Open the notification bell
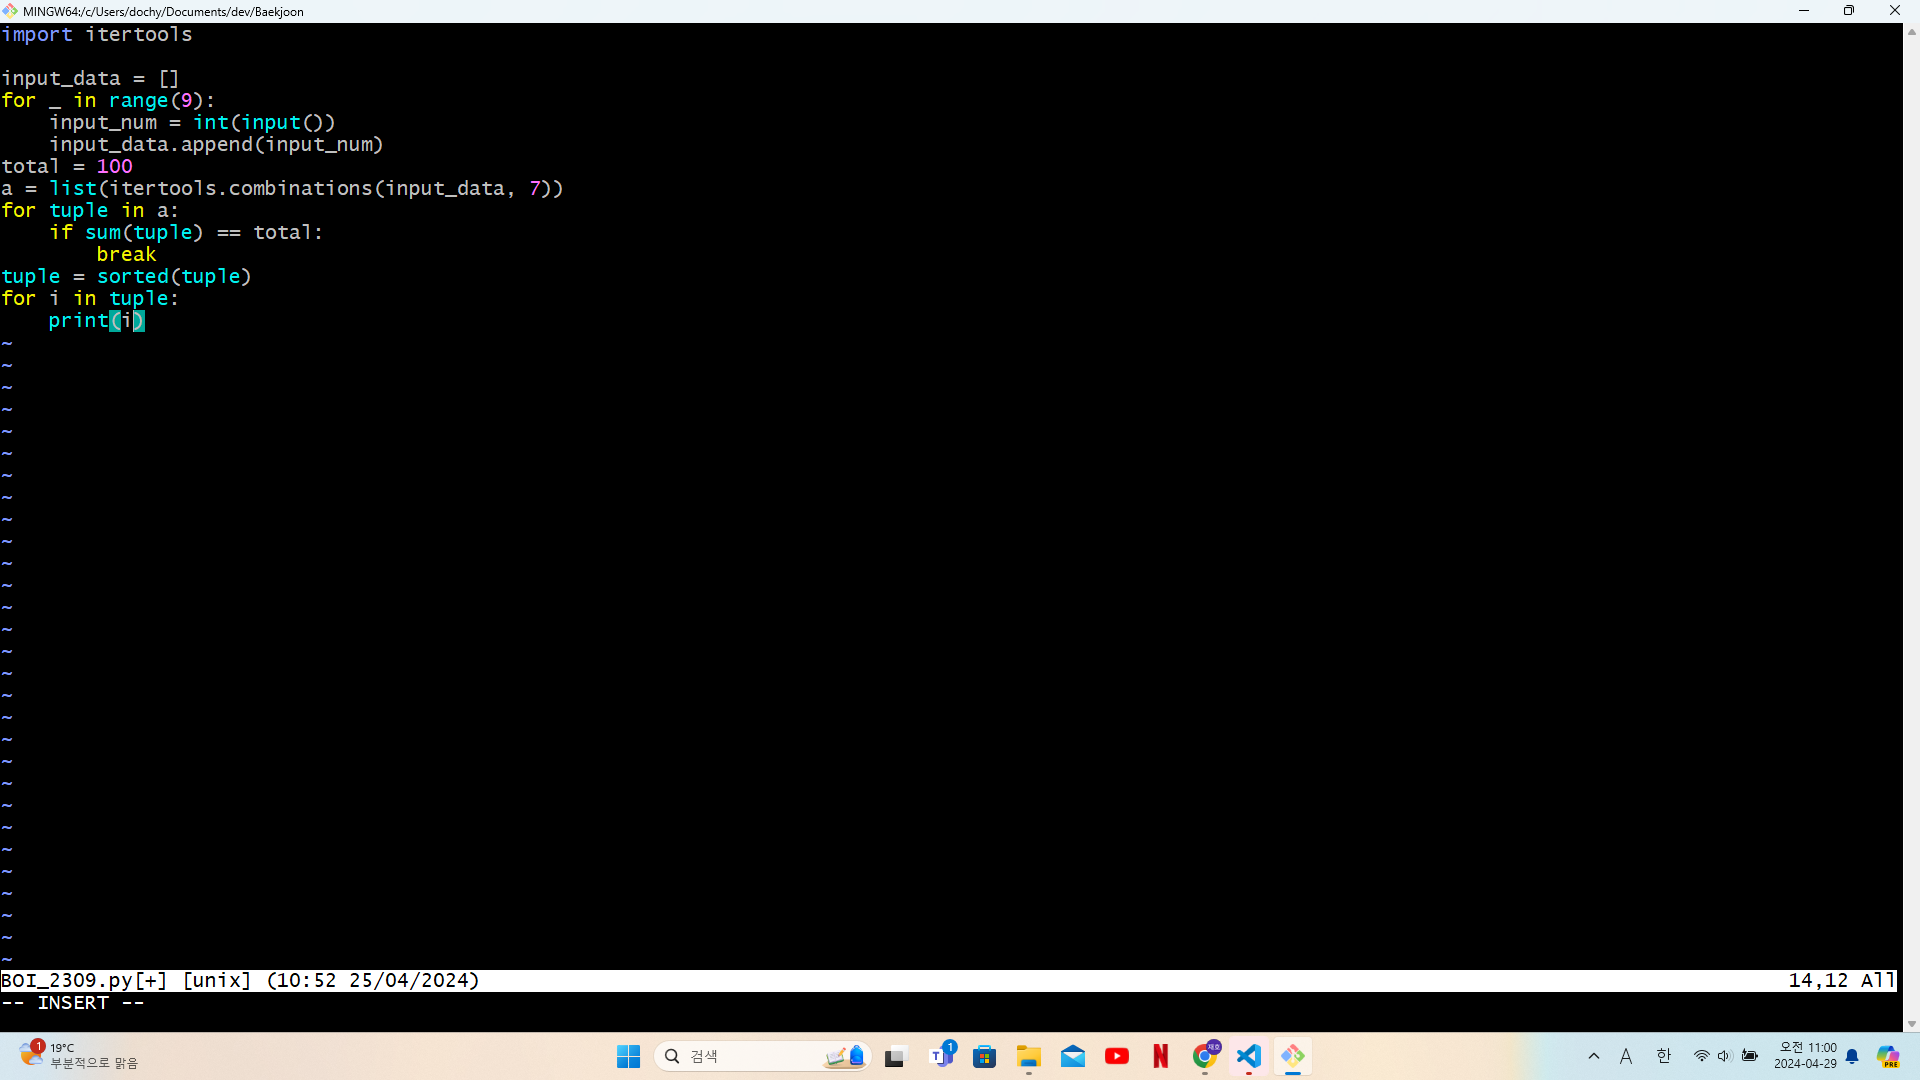 [x=1852, y=1056]
